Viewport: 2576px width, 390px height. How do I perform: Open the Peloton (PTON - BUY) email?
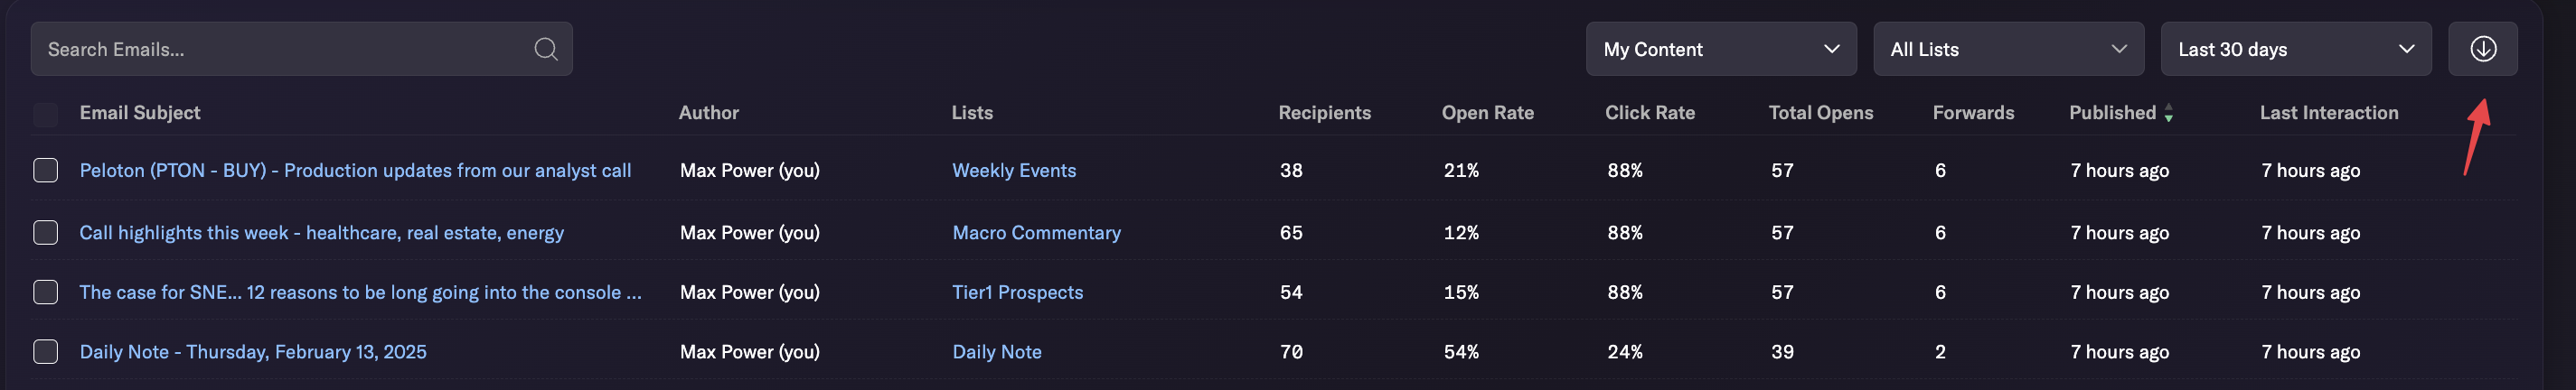355,170
